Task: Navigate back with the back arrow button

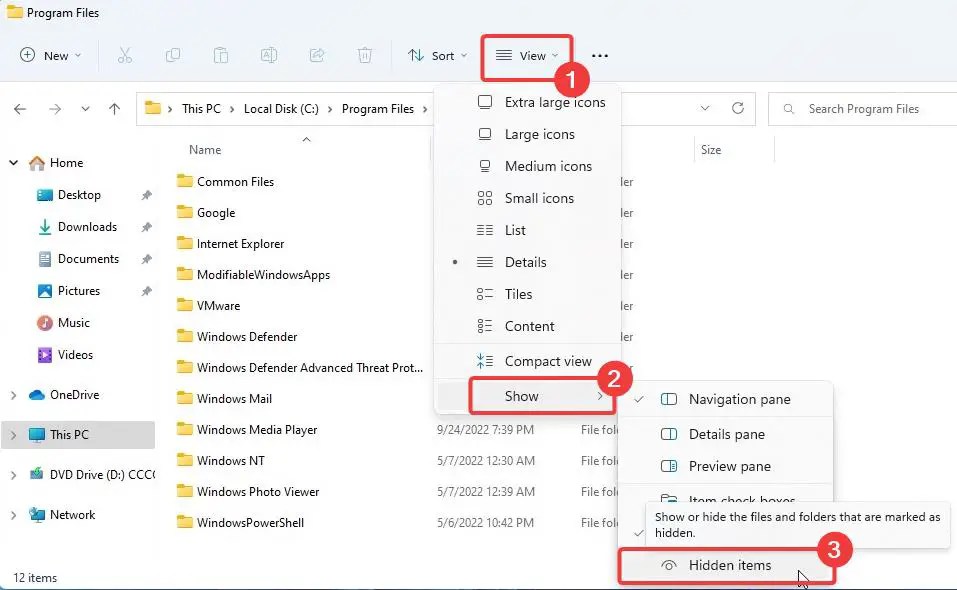Action: click(20, 108)
